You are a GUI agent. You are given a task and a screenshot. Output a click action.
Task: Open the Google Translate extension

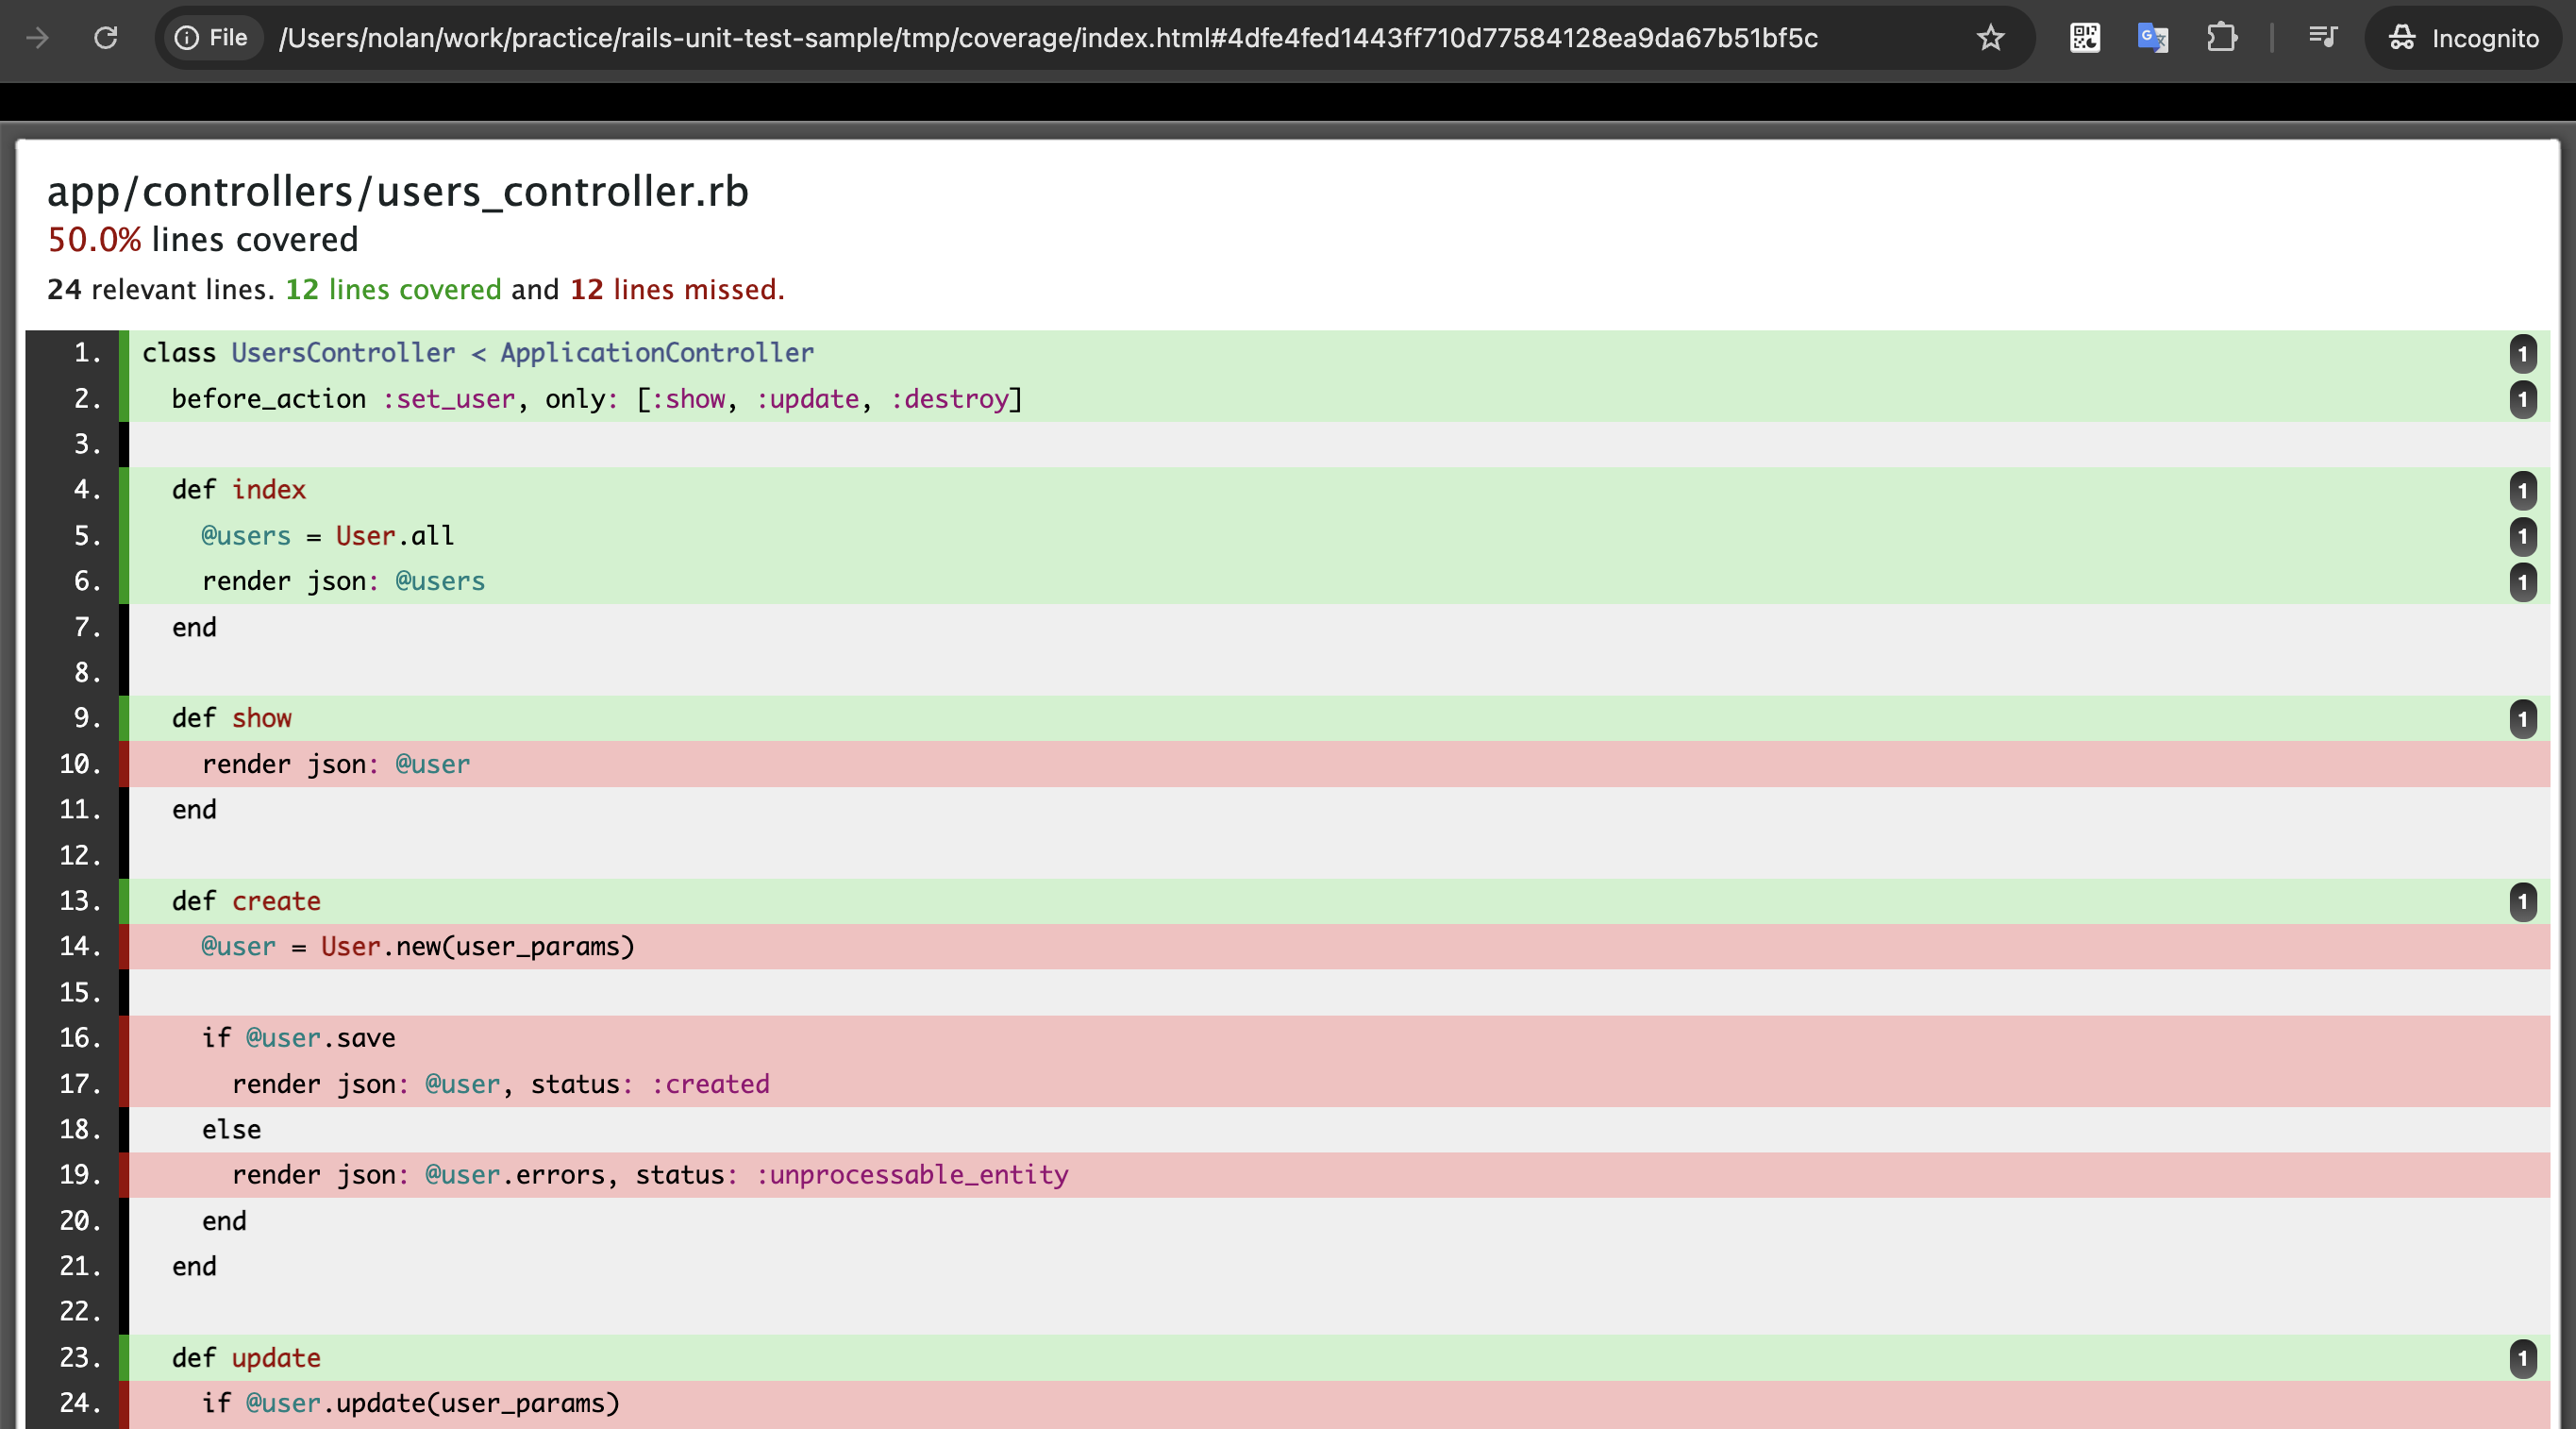click(2152, 38)
